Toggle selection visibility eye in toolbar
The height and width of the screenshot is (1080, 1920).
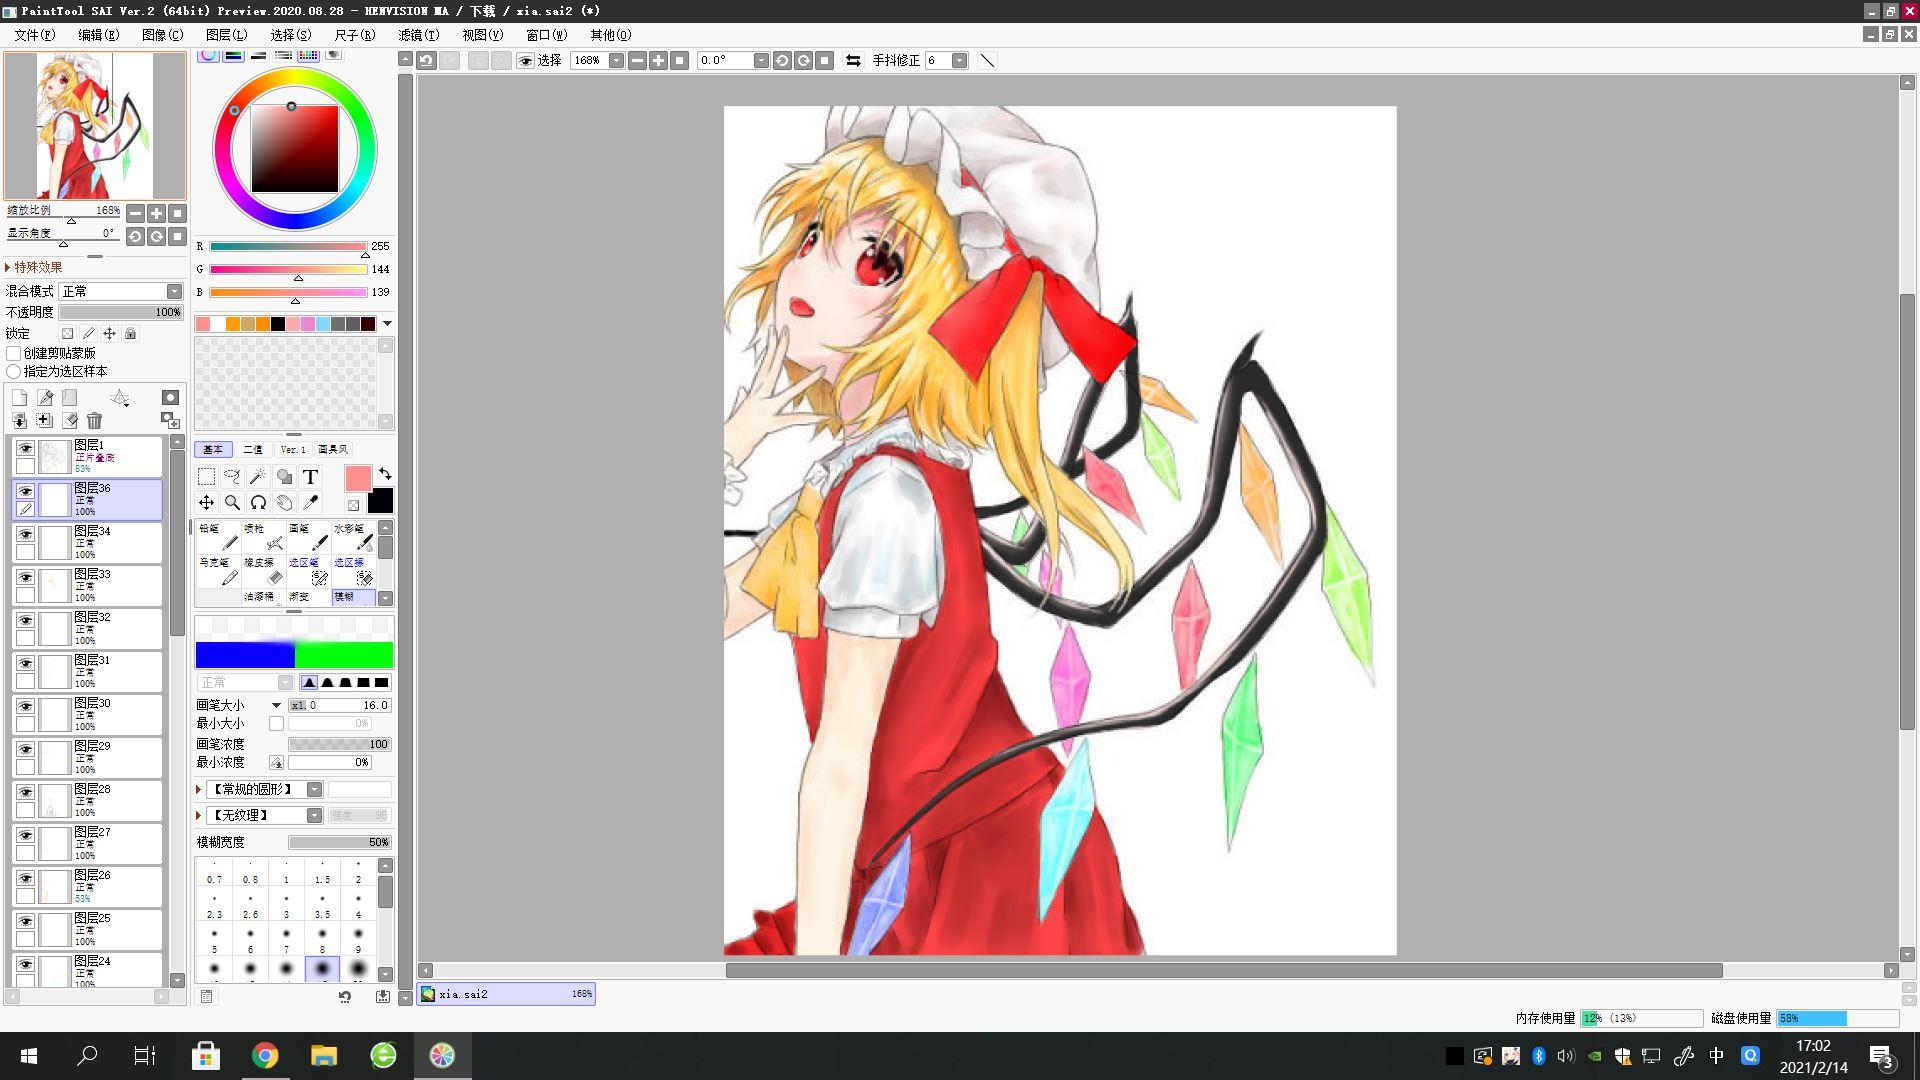click(x=525, y=61)
